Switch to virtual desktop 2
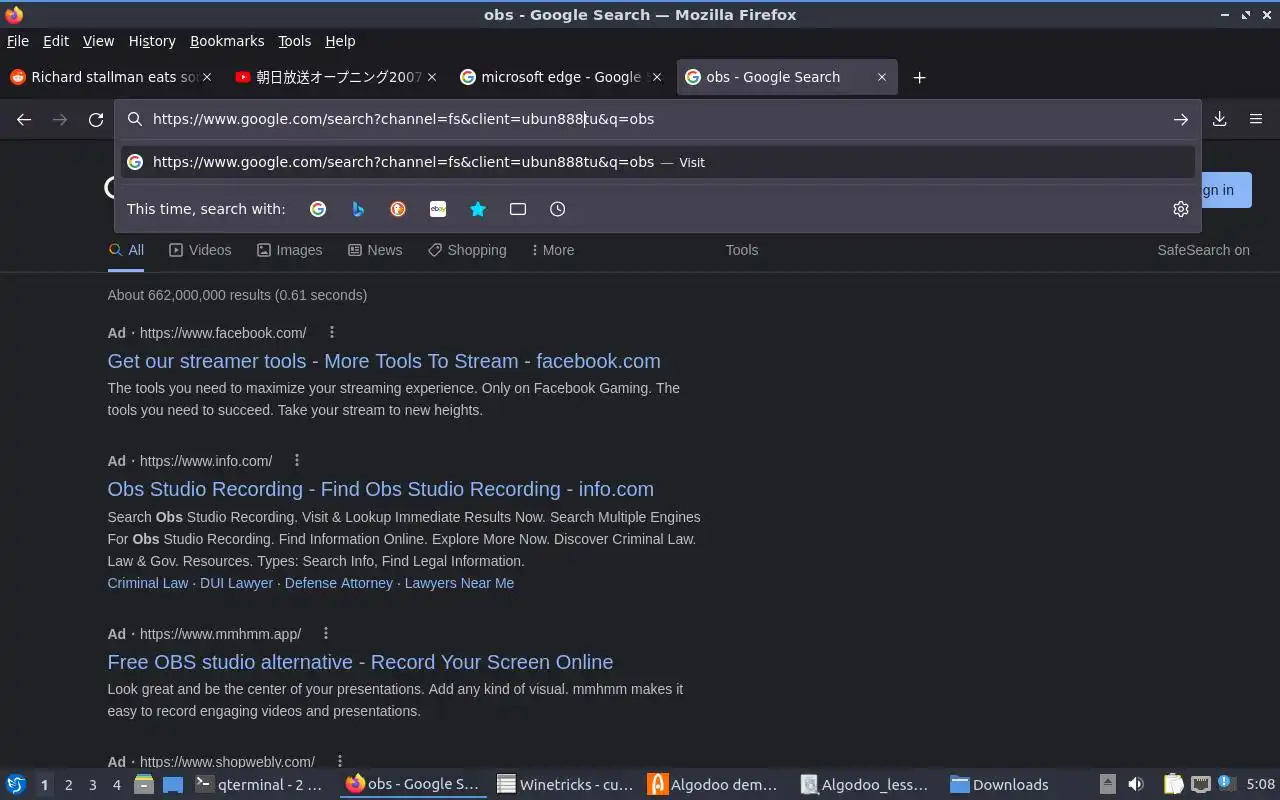This screenshot has width=1280, height=800. (x=68, y=785)
